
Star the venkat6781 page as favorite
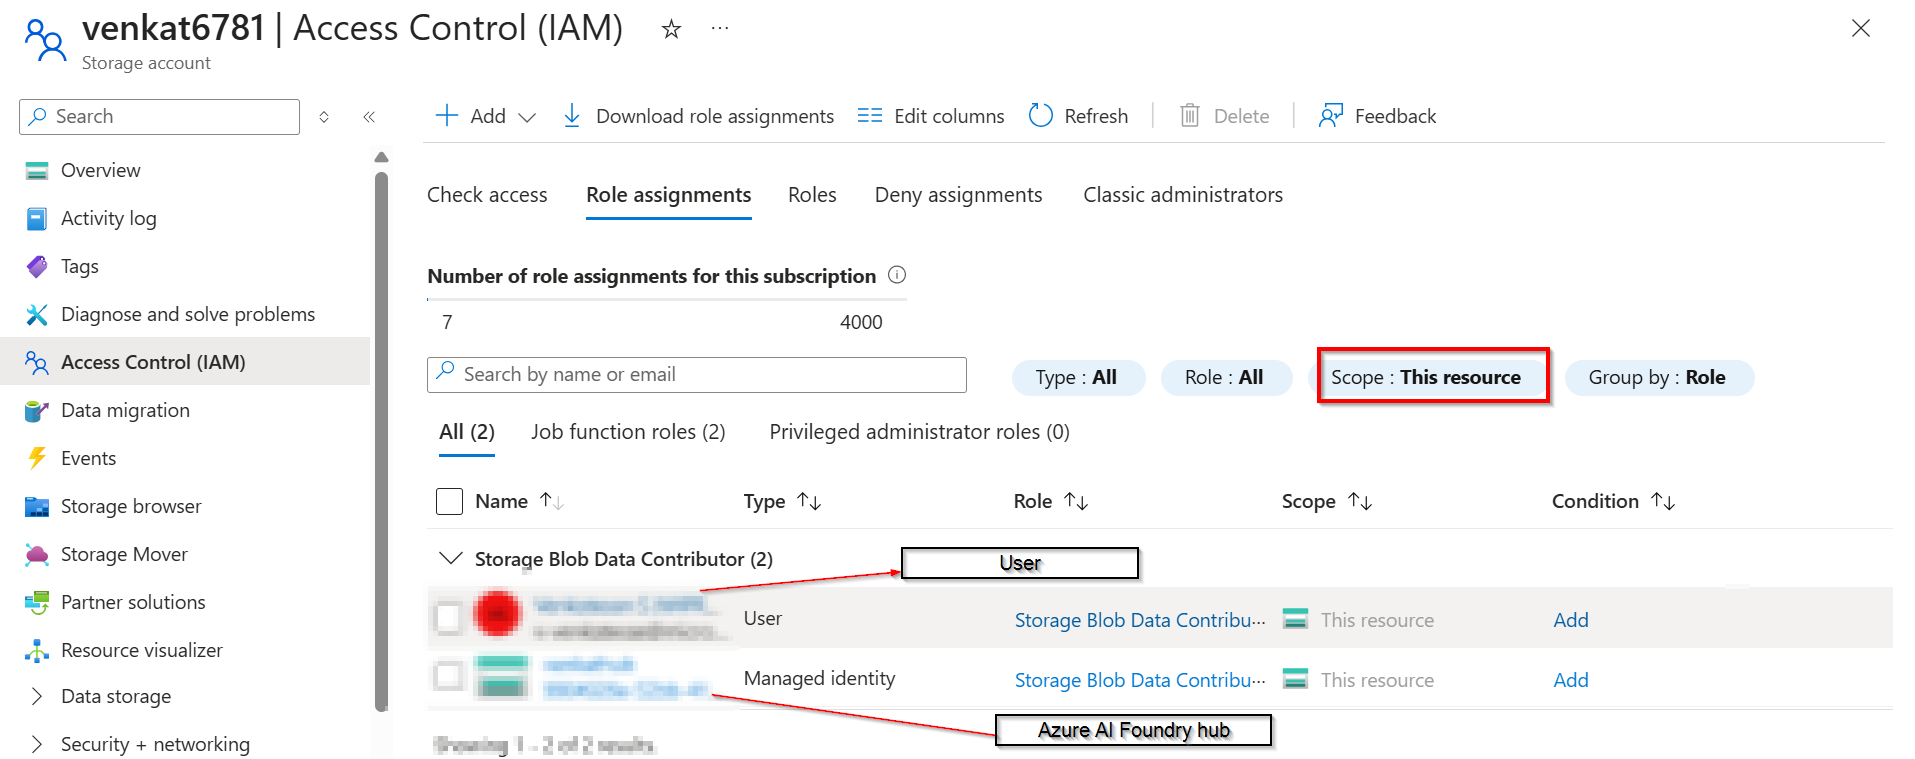[x=671, y=30]
